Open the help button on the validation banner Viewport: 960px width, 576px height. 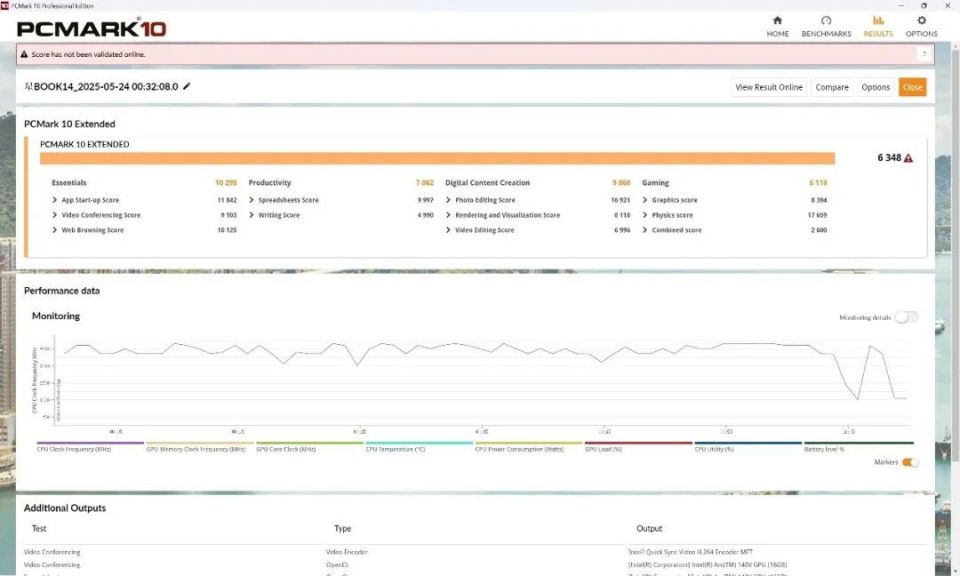click(x=924, y=54)
